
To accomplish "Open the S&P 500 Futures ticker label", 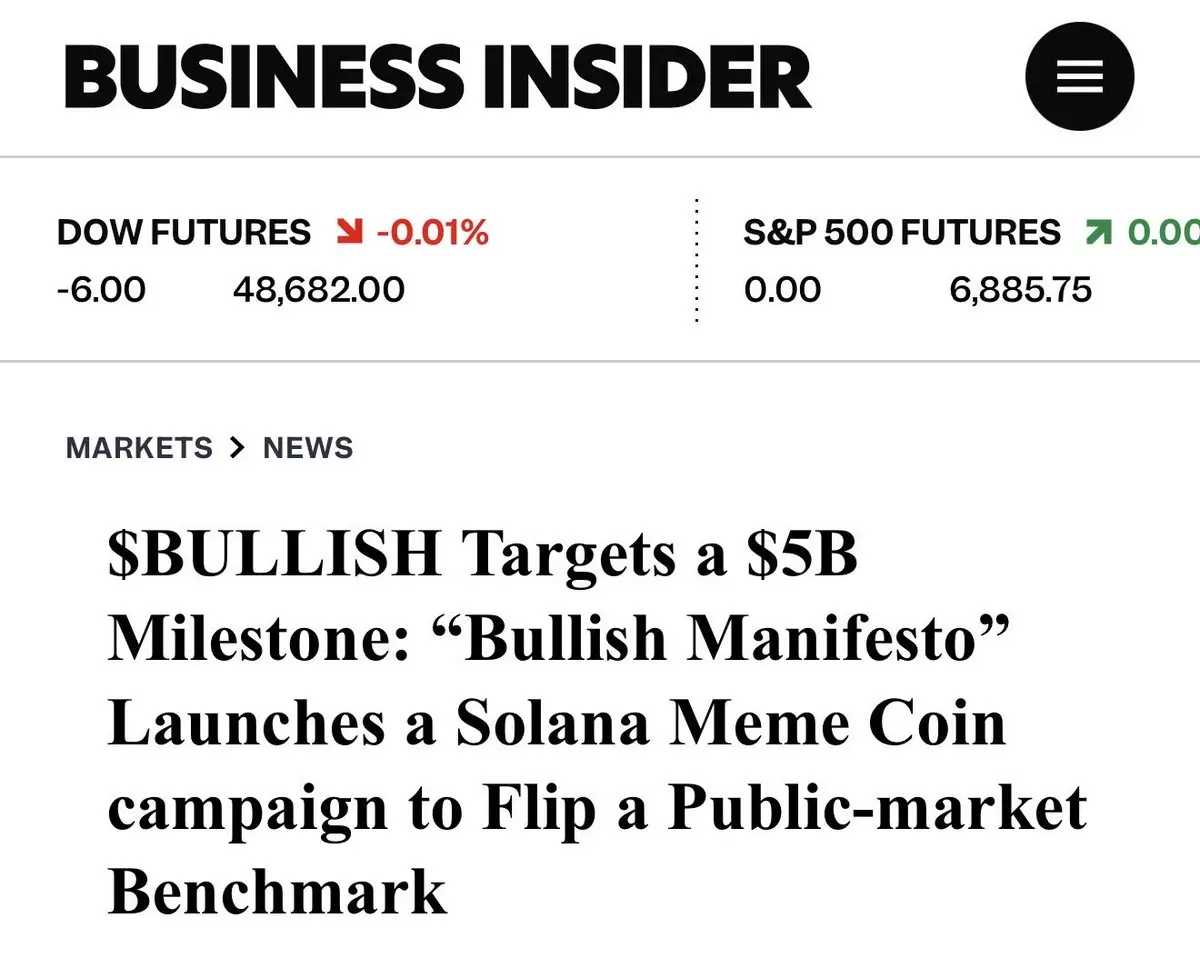I will pyautogui.click(x=901, y=233).
